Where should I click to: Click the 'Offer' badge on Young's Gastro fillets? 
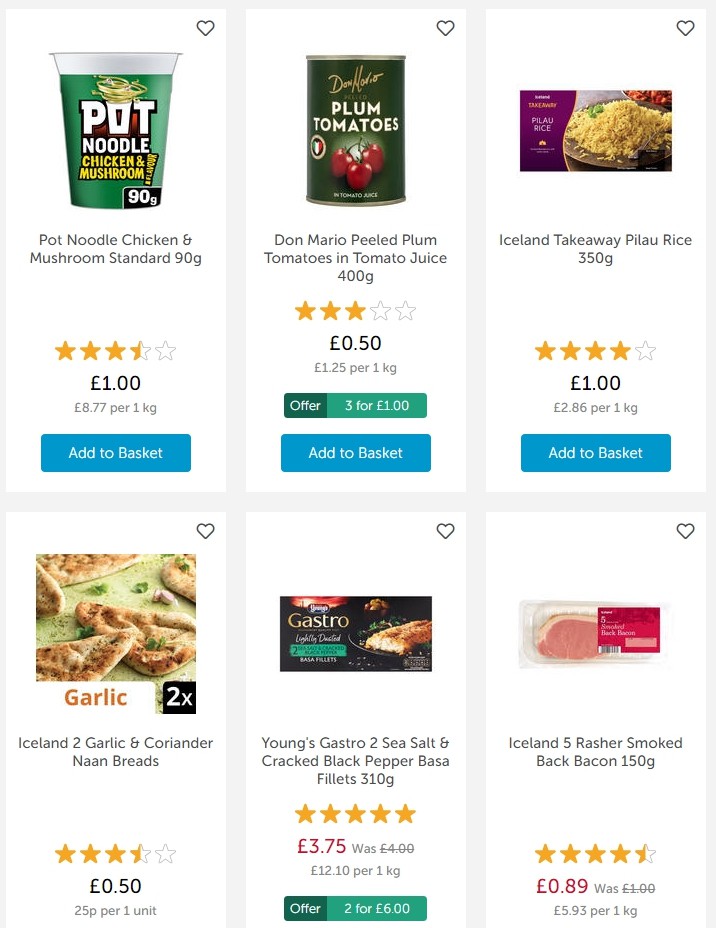pos(305,908)
